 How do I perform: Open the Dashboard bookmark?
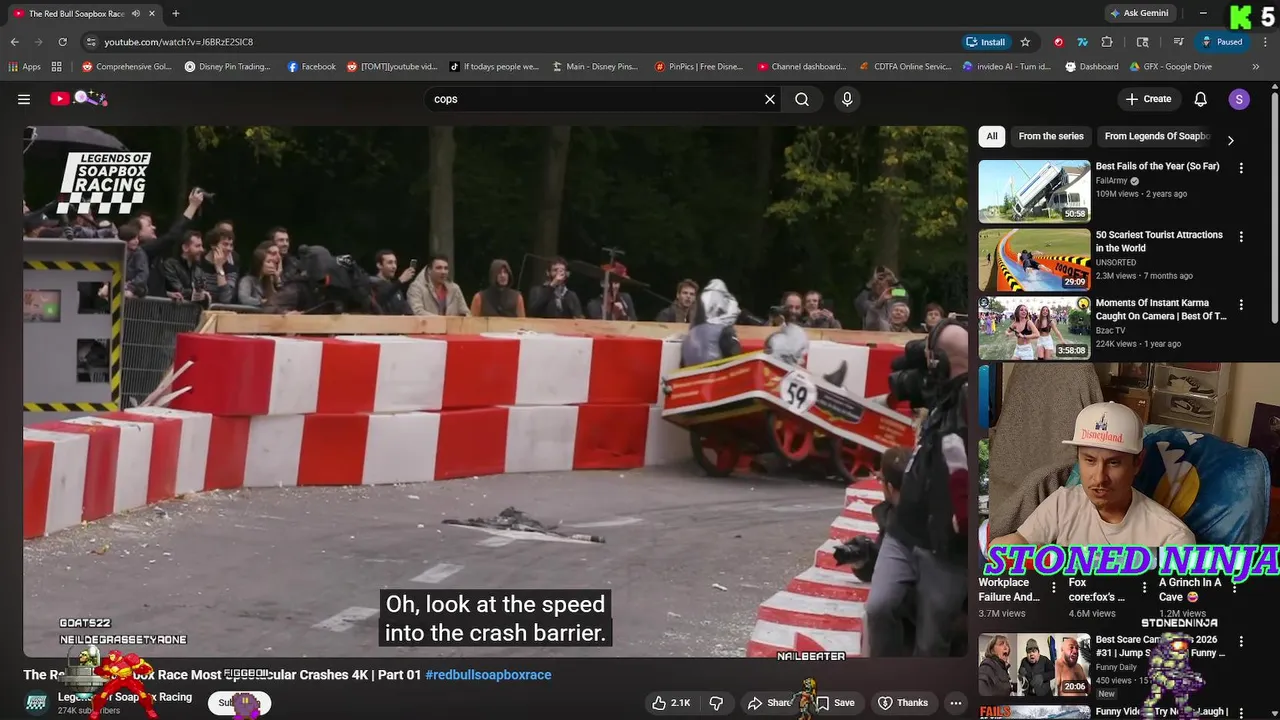click(1092, 67)
